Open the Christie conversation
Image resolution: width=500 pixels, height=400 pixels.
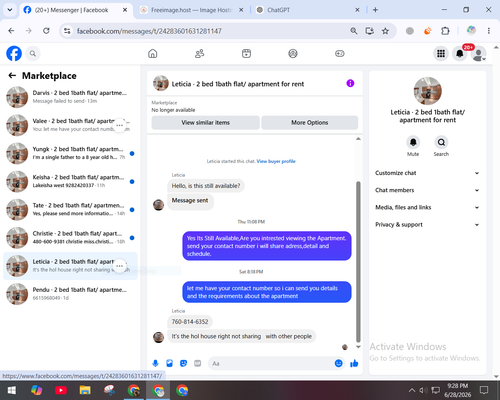tap(70, 238)
